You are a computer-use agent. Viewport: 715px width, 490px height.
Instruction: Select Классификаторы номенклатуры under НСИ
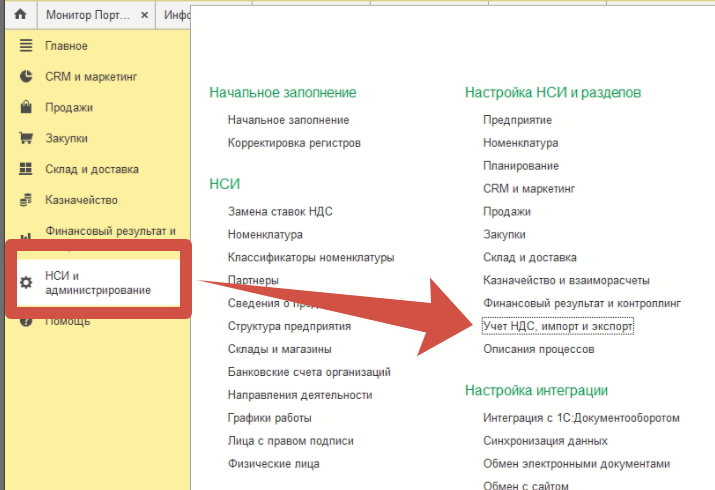click(311, 258)
